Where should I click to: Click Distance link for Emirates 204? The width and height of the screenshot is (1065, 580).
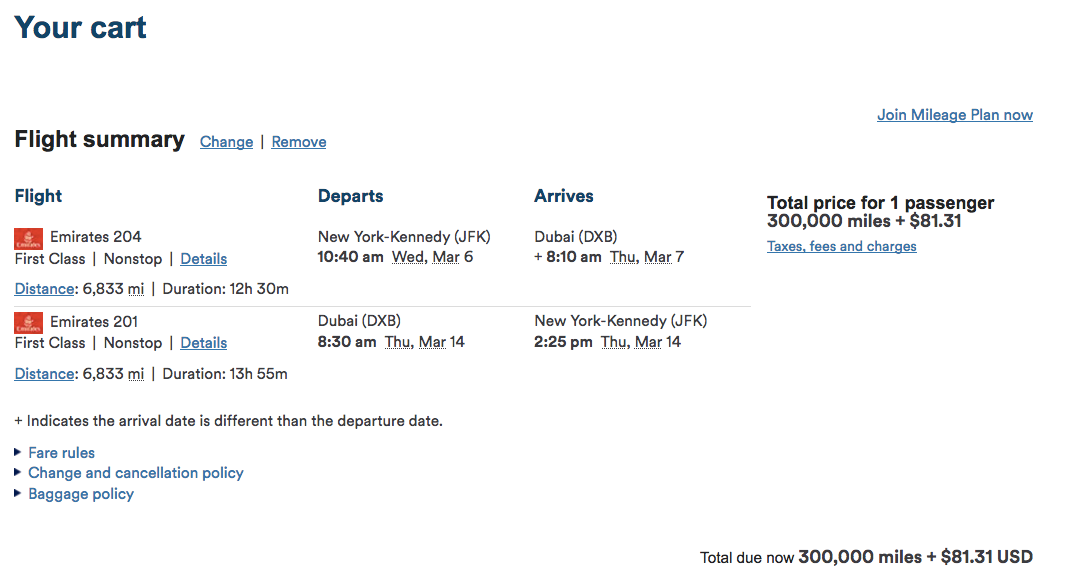(x=44, y=289)
